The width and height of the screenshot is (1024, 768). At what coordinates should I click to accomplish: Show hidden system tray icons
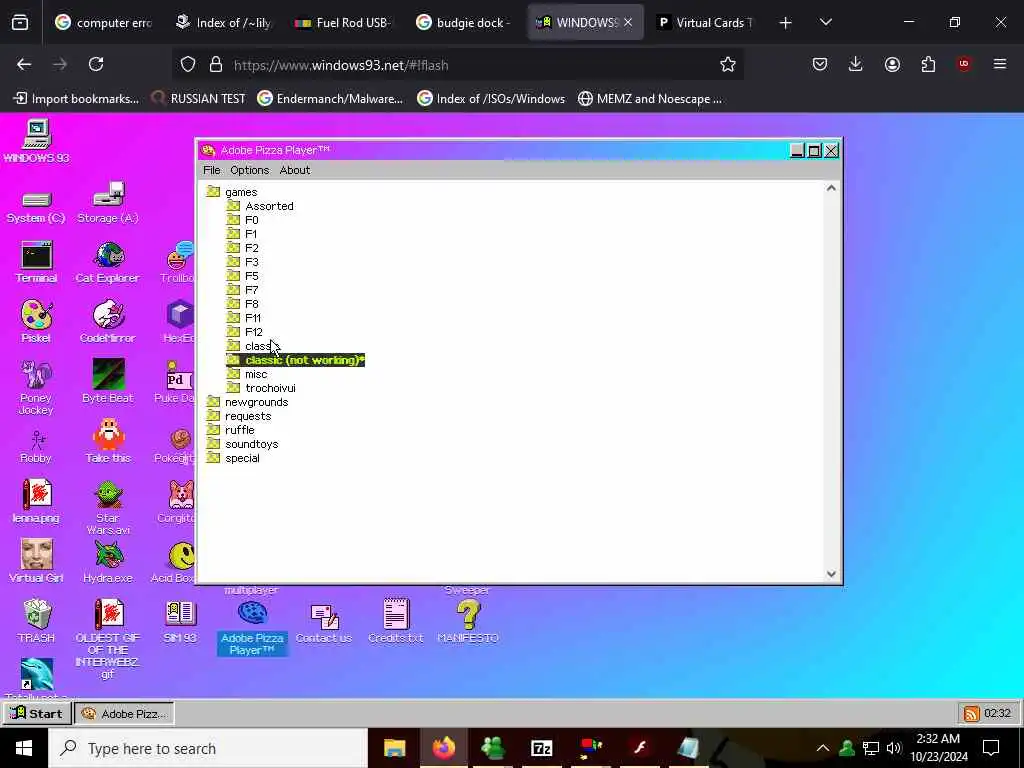coord(823,748)
